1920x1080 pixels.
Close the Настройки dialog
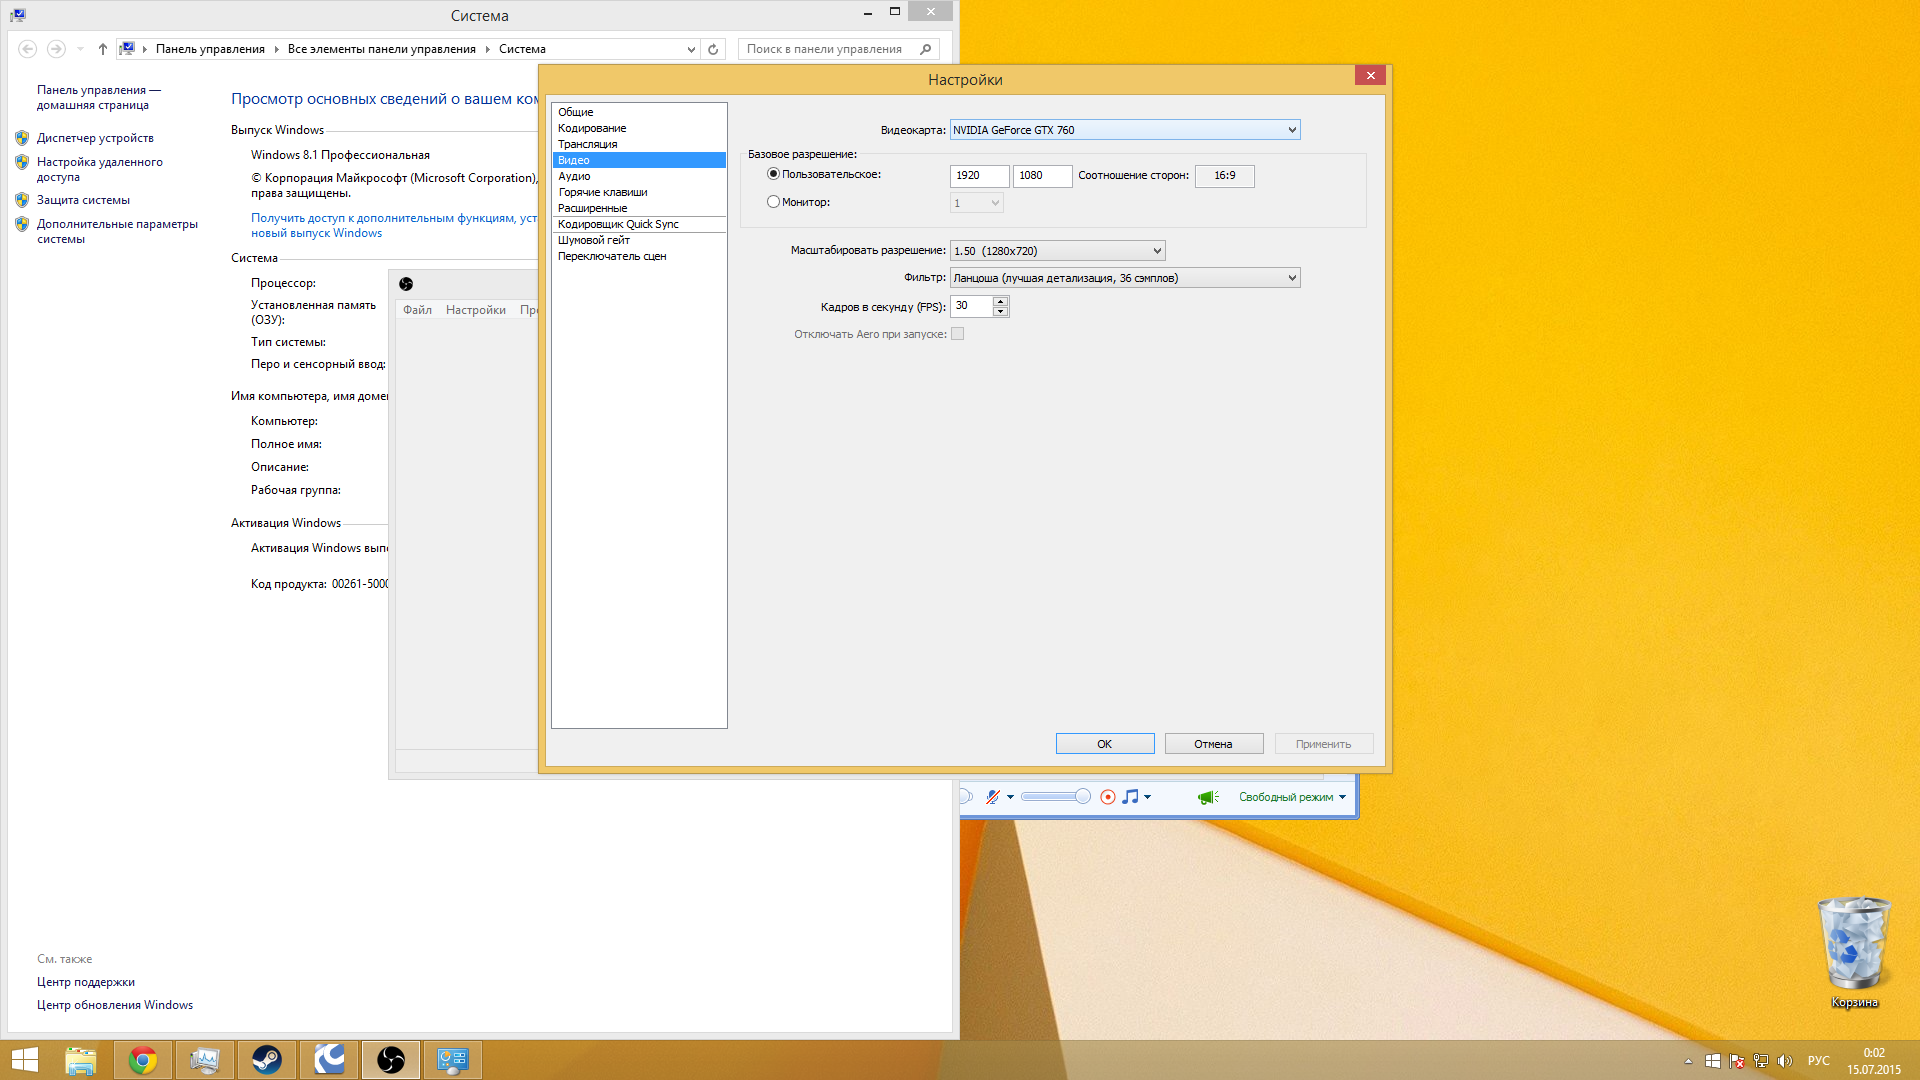[1370, 75]
